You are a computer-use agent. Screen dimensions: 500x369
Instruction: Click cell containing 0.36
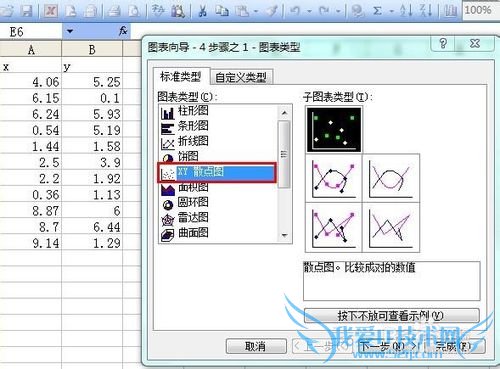(x=31, y=195)
